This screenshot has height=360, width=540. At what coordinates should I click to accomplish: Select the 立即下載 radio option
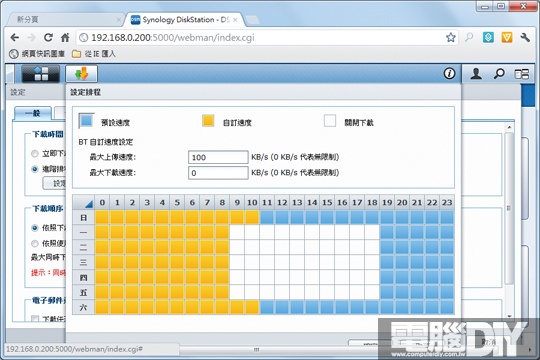34,154
